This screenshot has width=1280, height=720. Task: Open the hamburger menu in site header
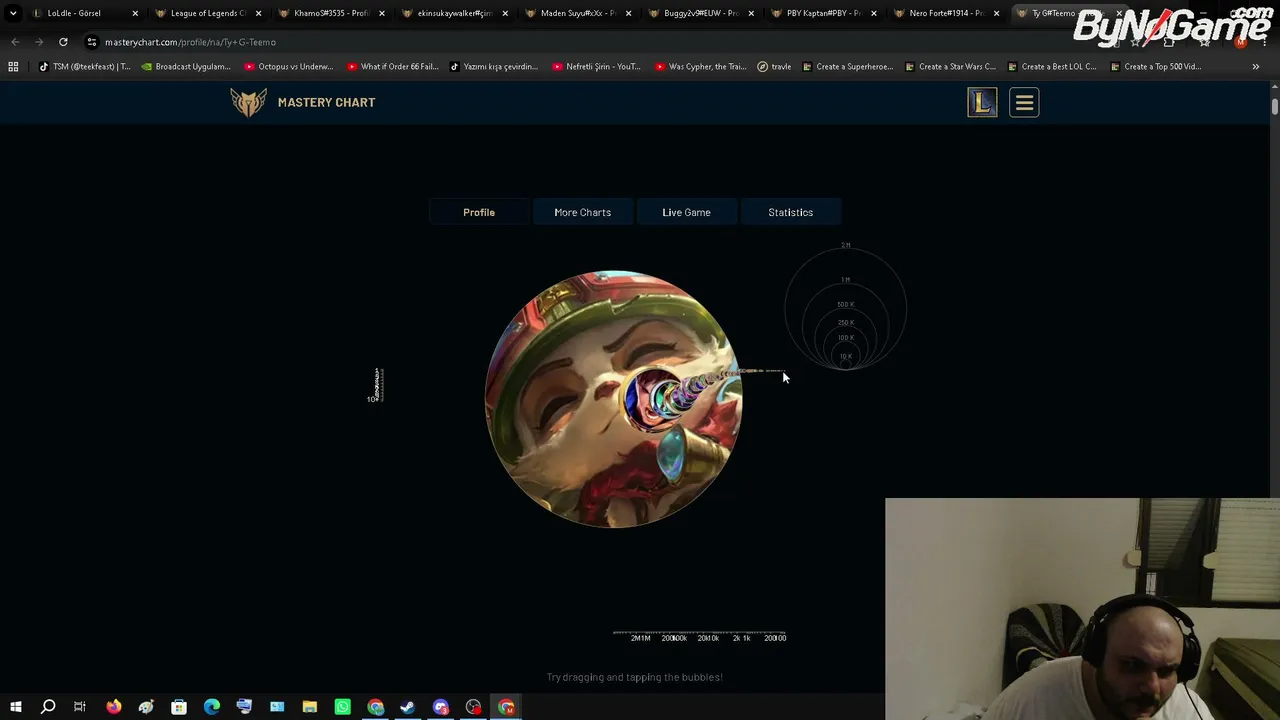pyautogui.click(x=1024, y=102)
